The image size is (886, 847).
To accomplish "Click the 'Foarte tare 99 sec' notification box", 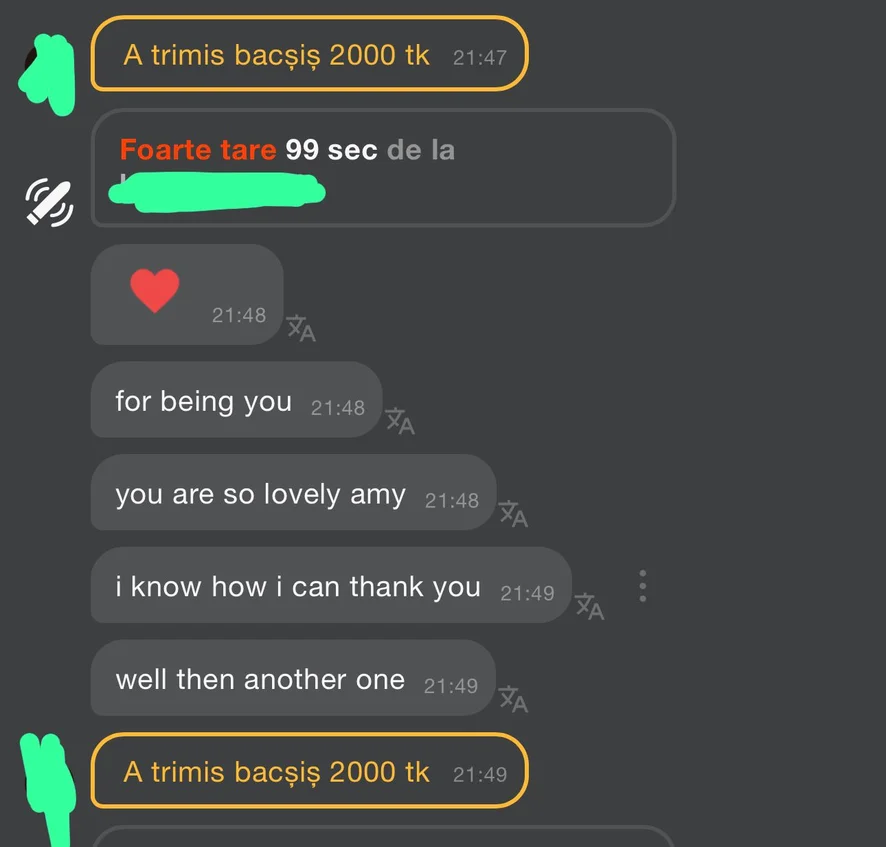I will [383, 167].
